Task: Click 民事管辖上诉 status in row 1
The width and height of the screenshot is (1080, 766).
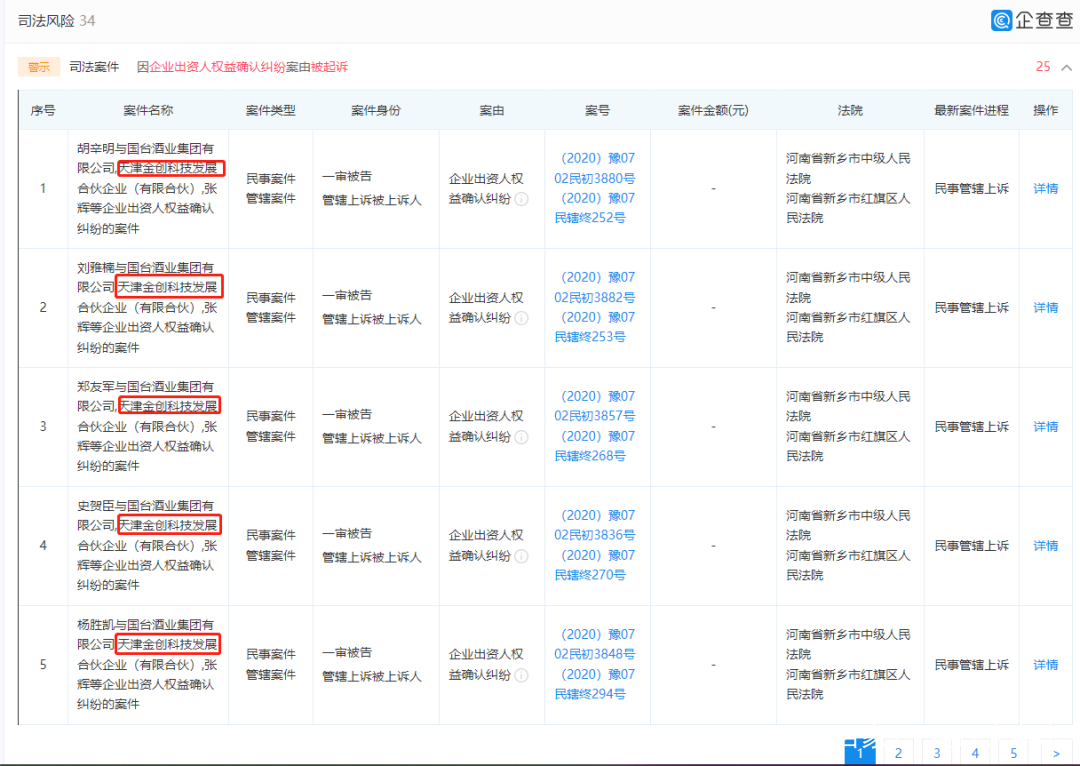Action: click(971, 188)
